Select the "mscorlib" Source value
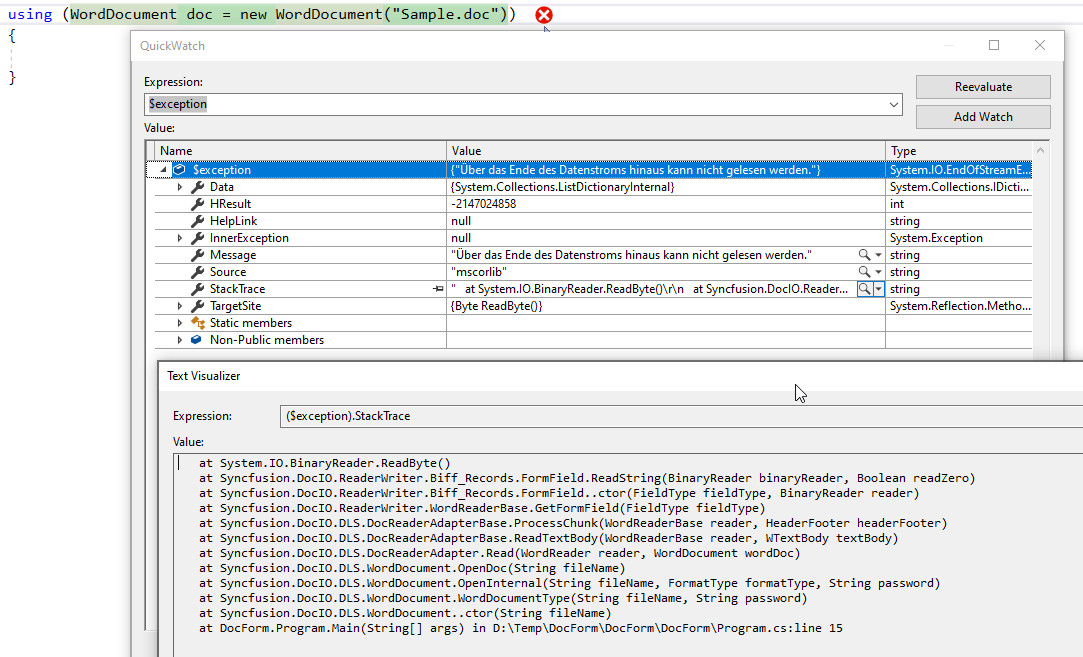This screenshot has width=1083, height=657. pyautogui.click(x=479, y=272)
